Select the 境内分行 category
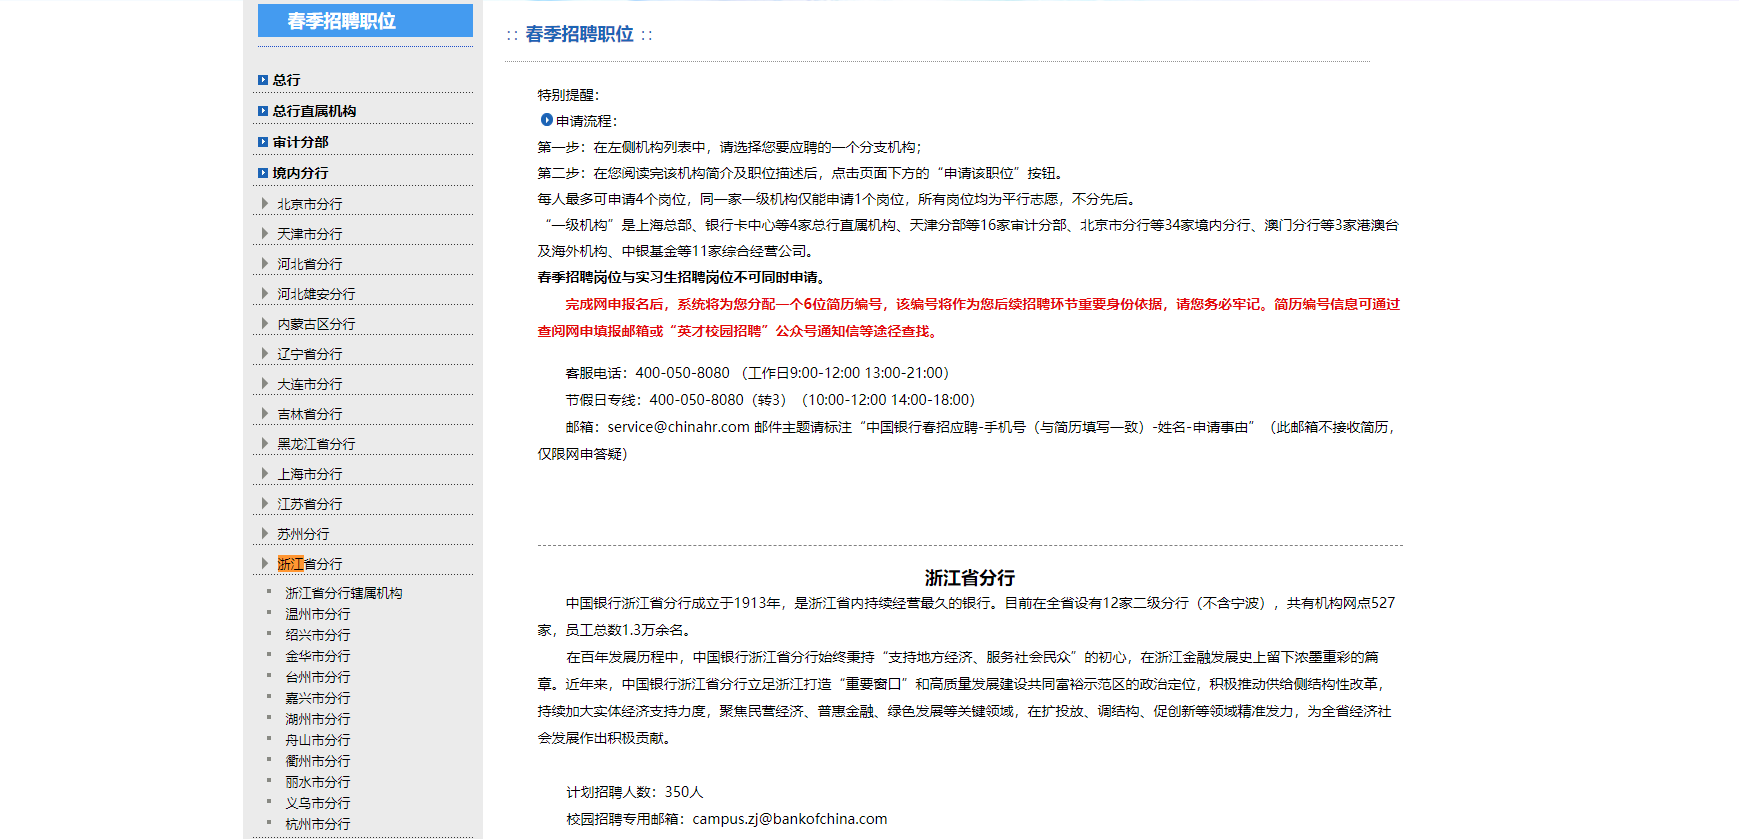The width and height of the screenshot is (1739, 839). (300, 173)
